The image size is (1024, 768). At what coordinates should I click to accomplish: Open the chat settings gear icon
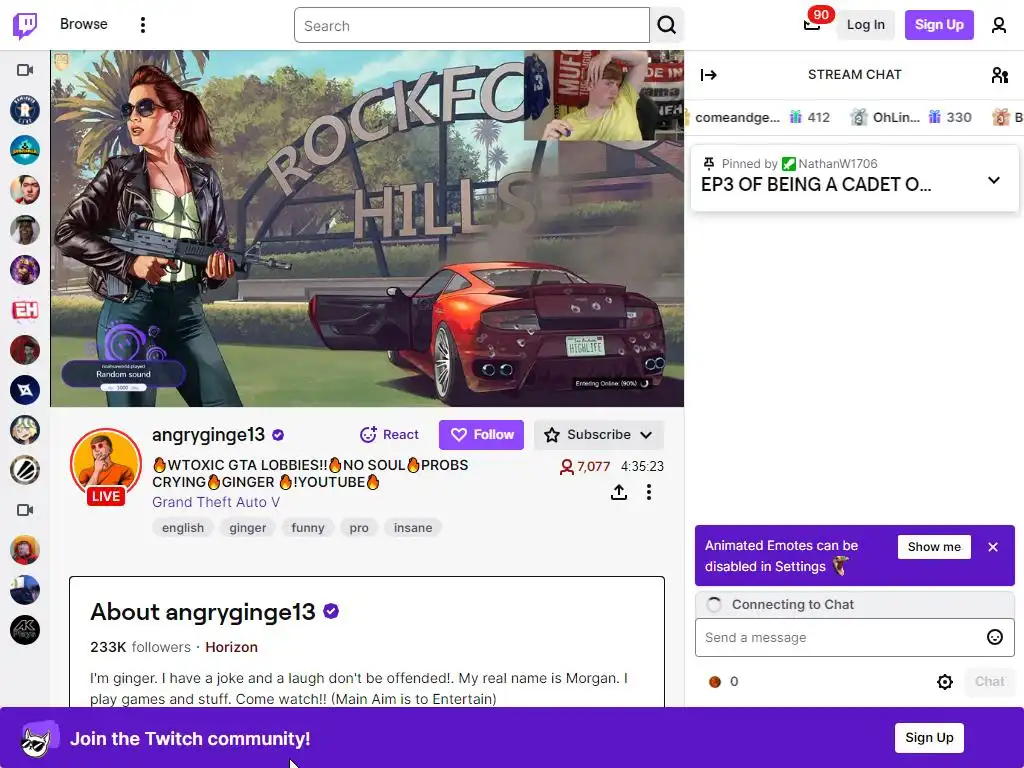tap(944, 682)
